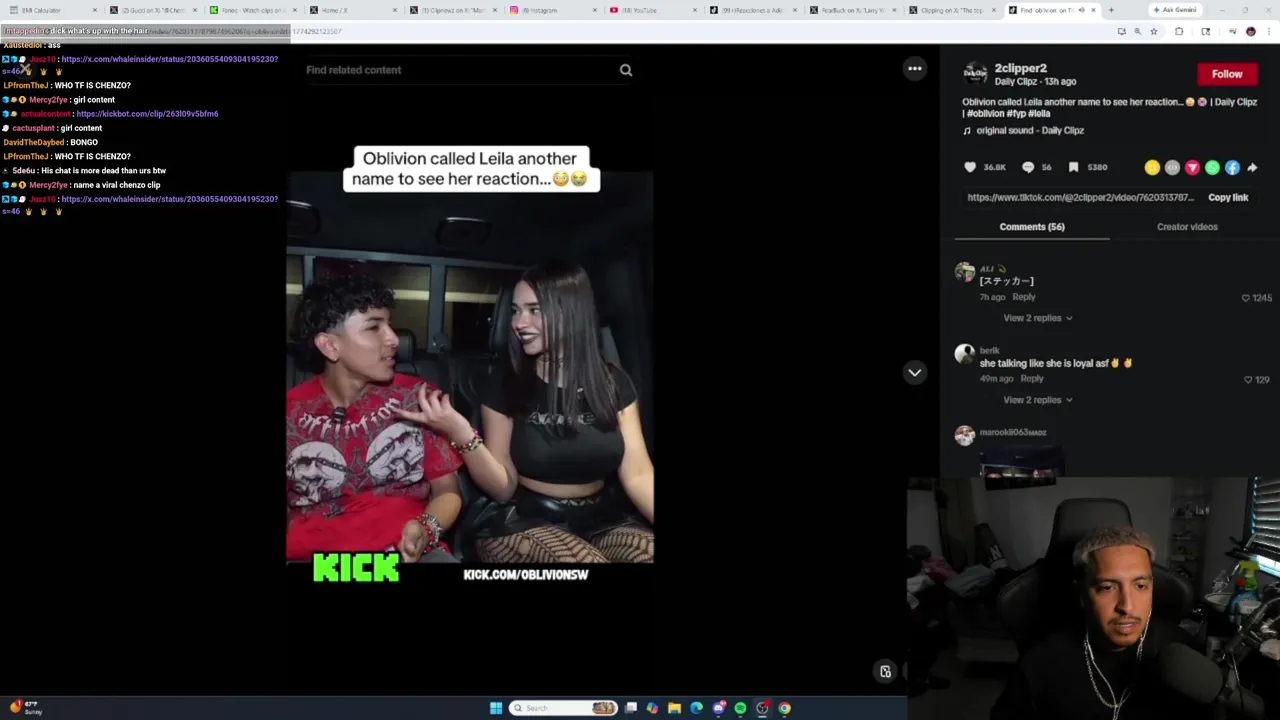Viewport: 1280px width, 720px height.
Task: Reply to the ALI comment
Action: coord(1023,297)
